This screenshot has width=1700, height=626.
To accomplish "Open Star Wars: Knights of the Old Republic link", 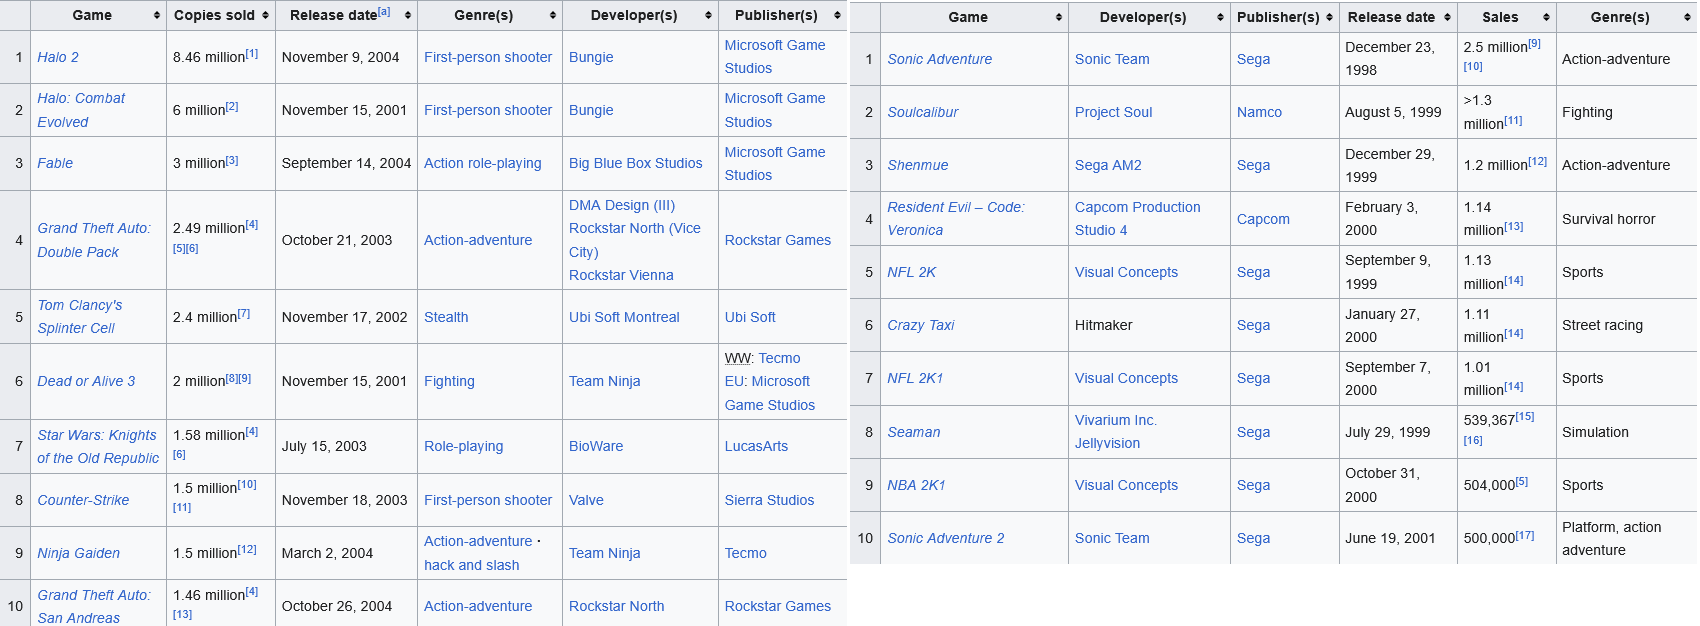I will point(98,446).
